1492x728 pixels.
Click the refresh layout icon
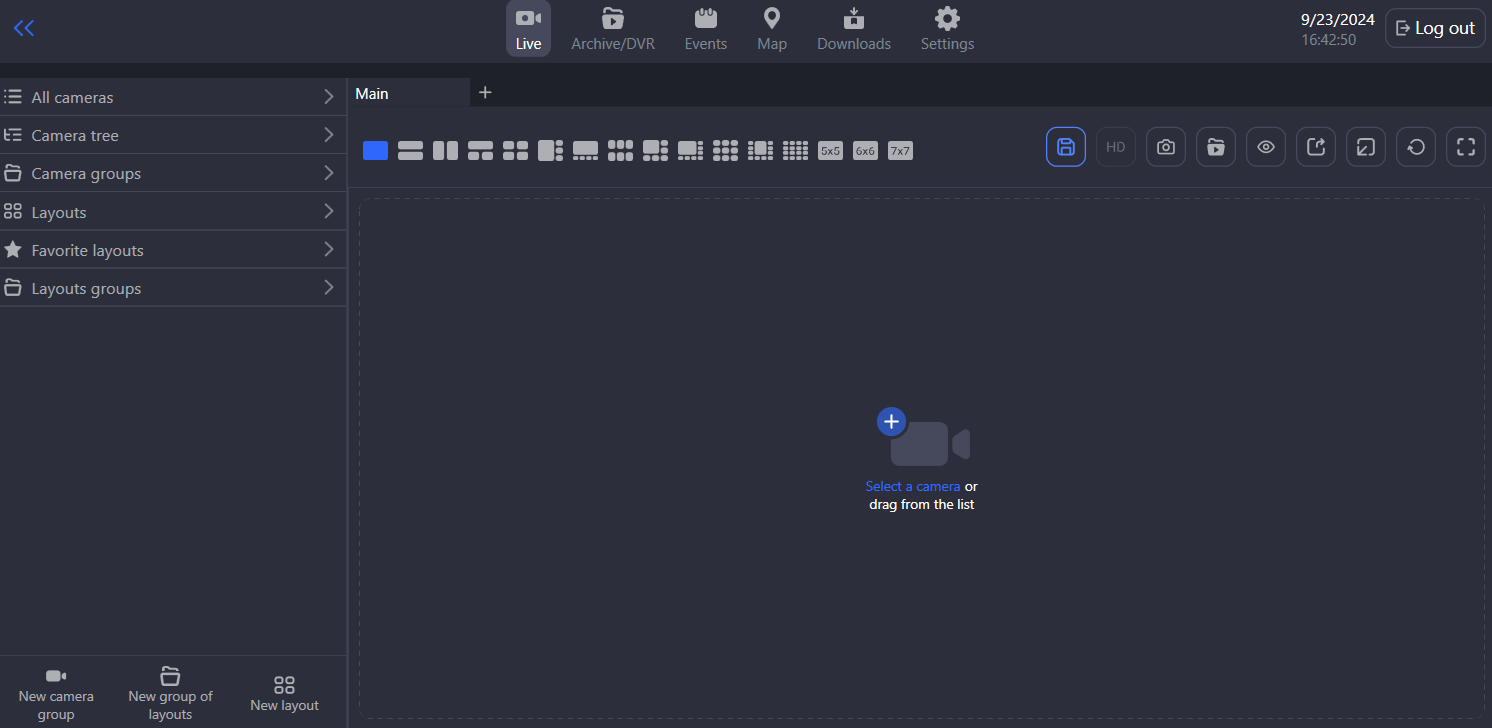click(1415, 147)
